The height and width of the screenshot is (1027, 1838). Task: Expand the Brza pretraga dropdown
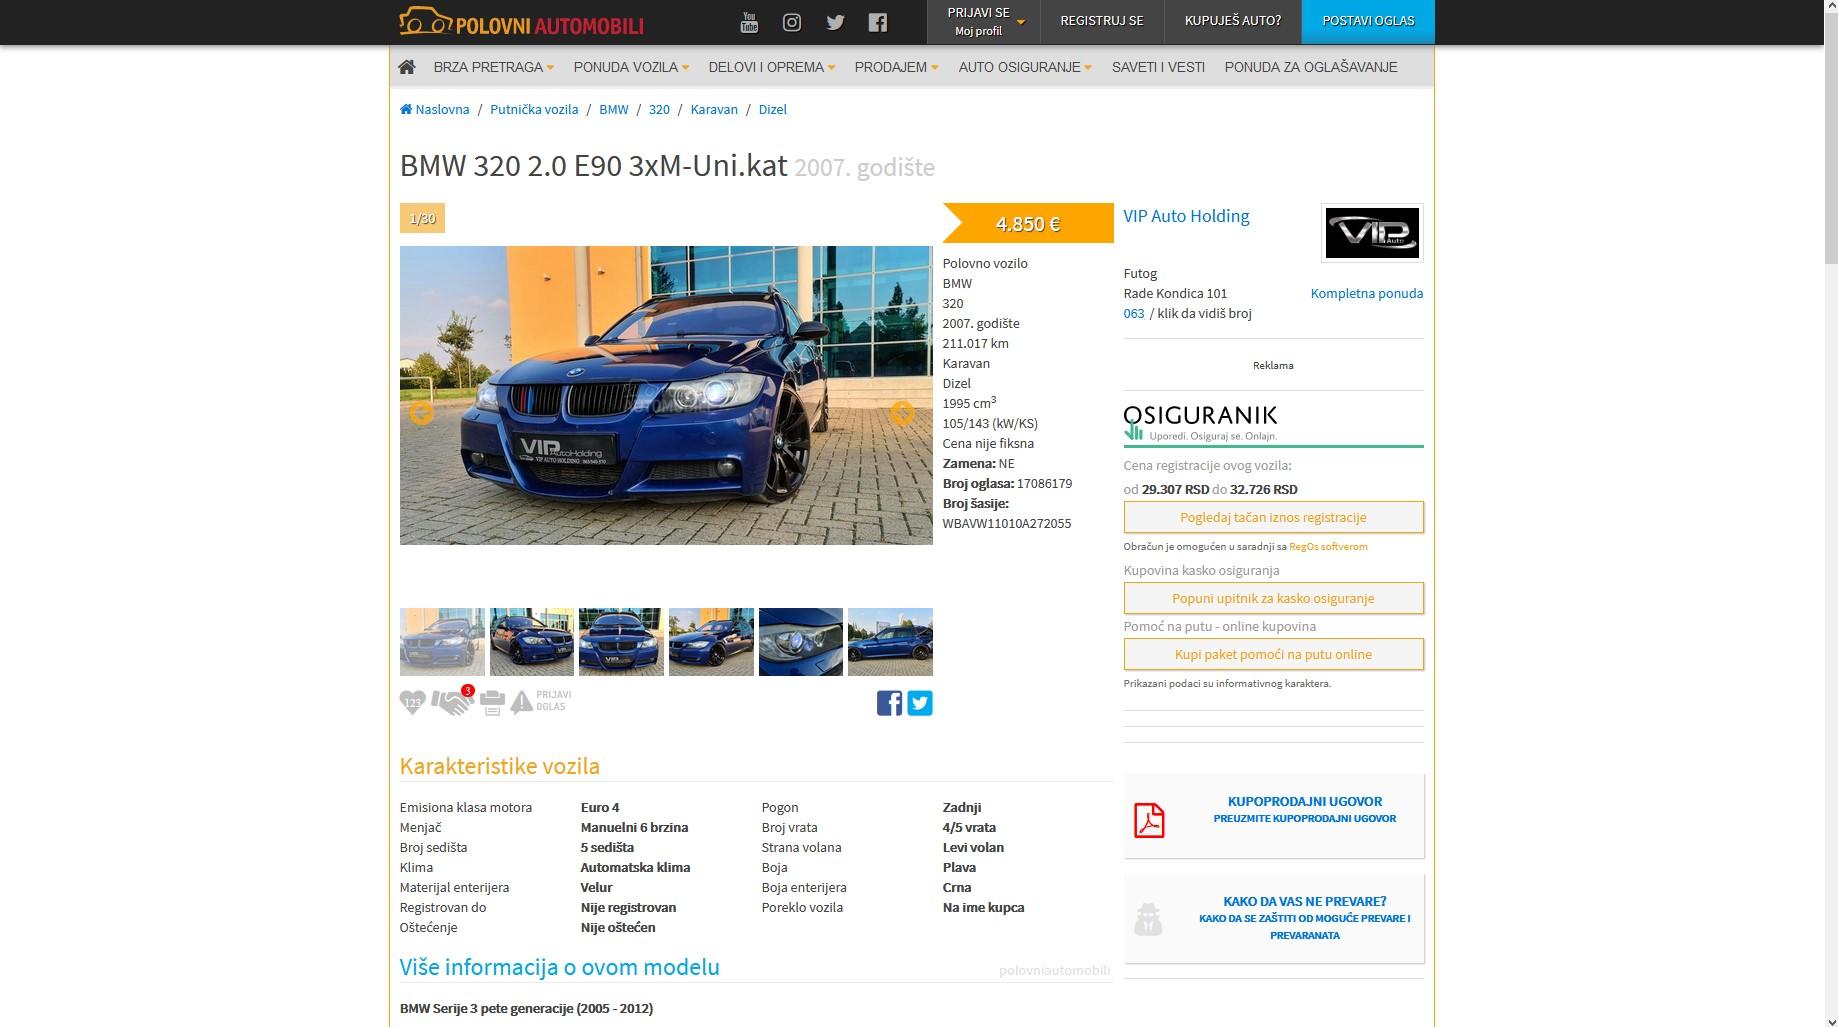click(x=493, y=67)
